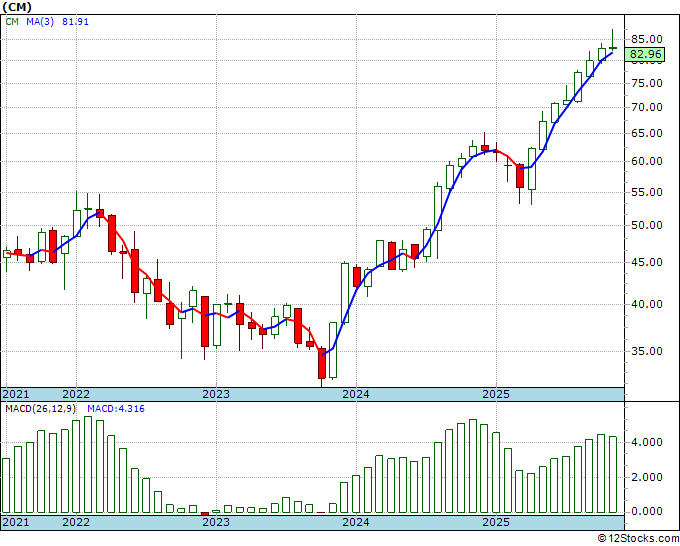
Task: Click the red negative MACD bar before 2023
Action: [205, 514]
